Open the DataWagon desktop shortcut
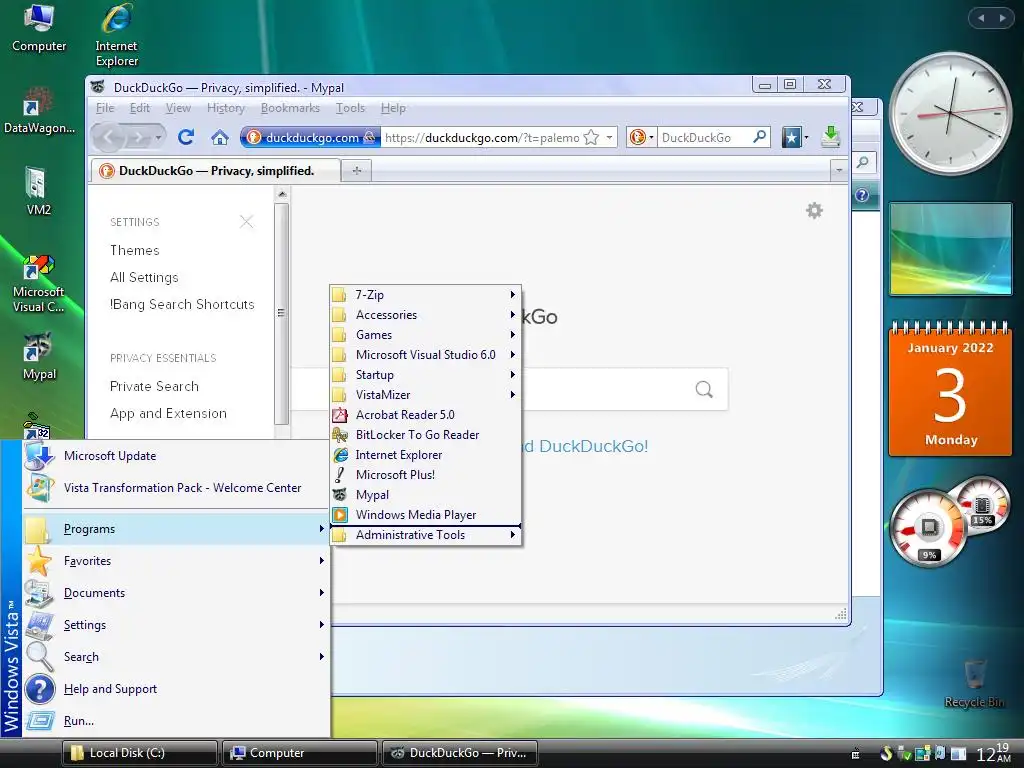 39,110
